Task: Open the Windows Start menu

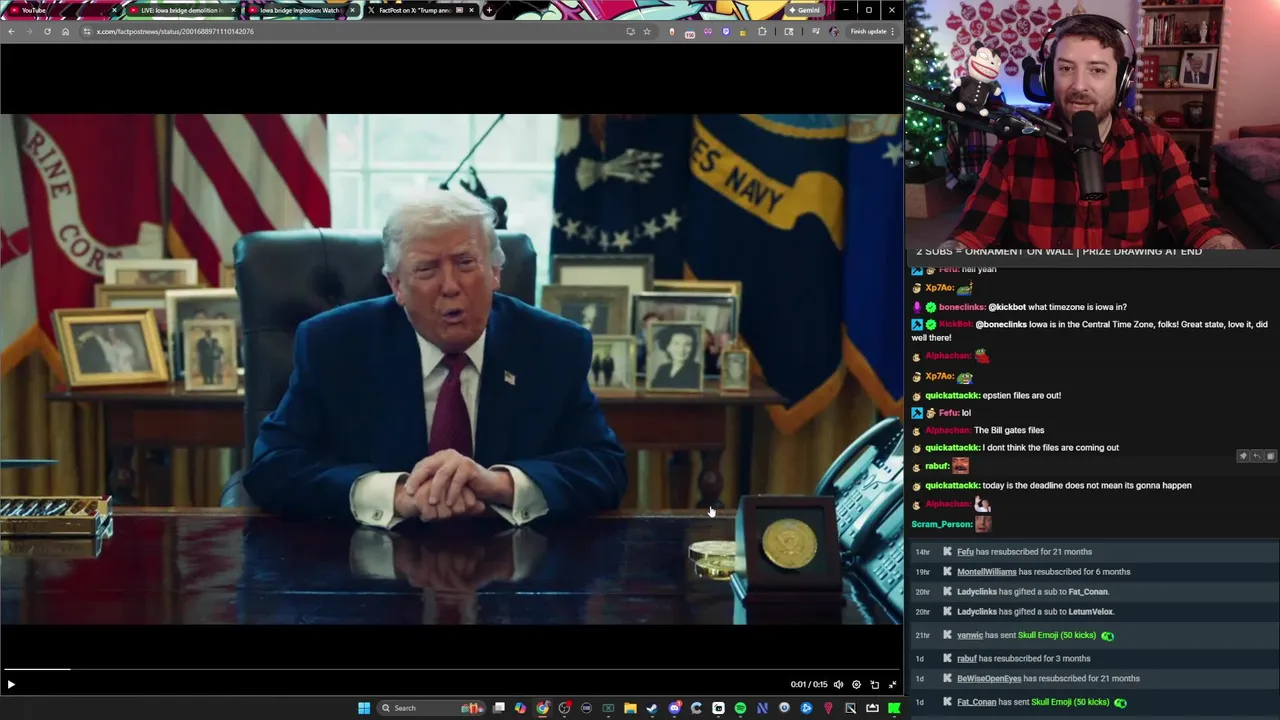Action: tap(363, 708)
